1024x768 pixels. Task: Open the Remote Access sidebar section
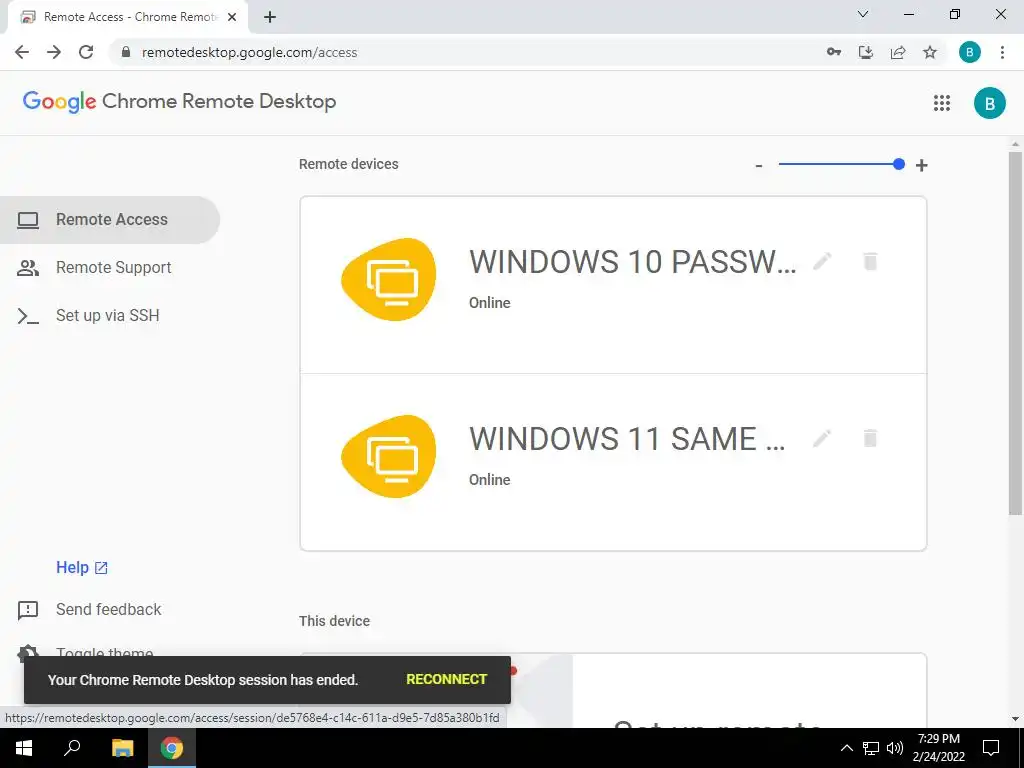click(x=110, y=219)
